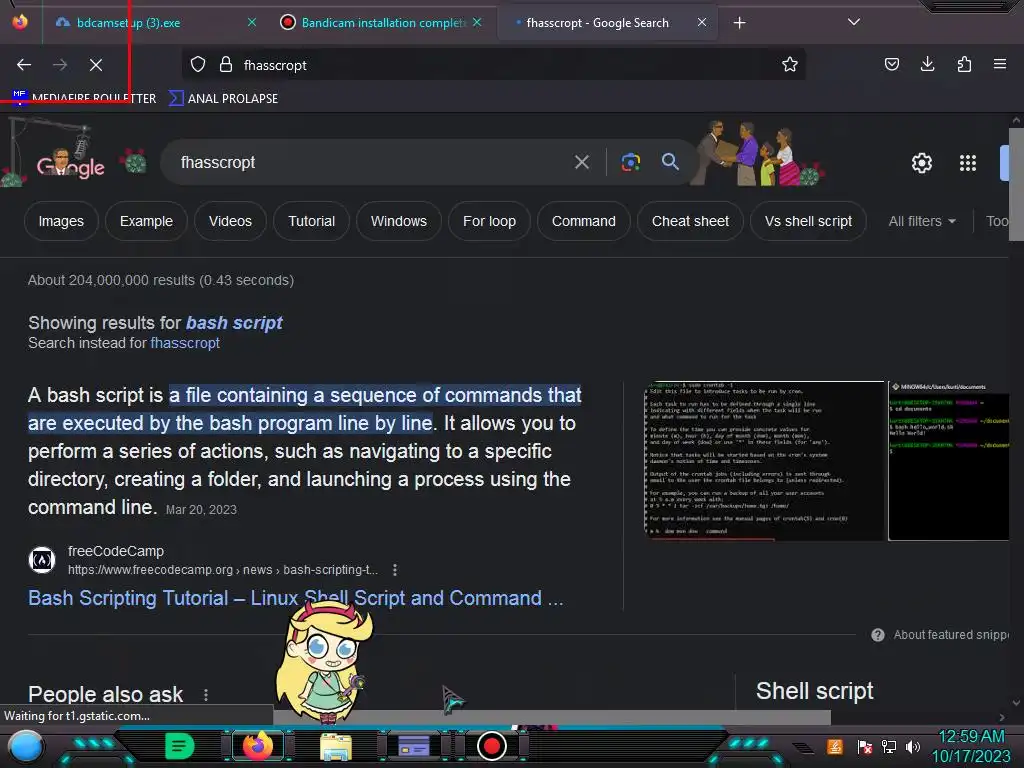
Task: Open the system volume speaker icon
Action: (x=912, y=746)
